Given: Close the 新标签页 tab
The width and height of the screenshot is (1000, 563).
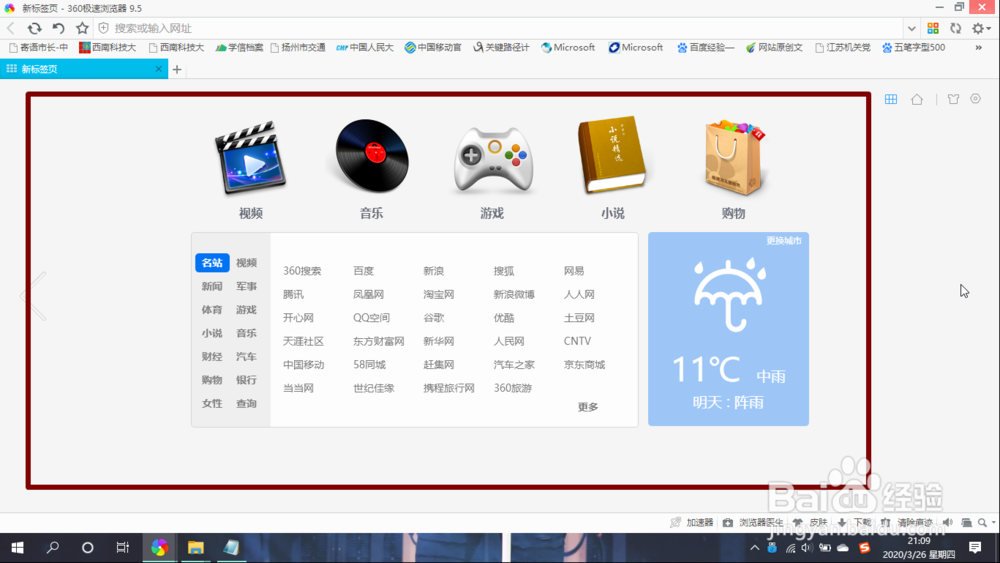Looking at the screenshot, I should (x=159, y=69).
